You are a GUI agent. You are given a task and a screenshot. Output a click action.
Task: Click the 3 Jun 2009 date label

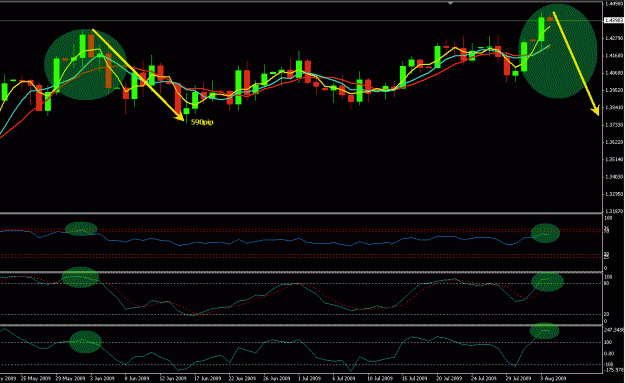103,378
